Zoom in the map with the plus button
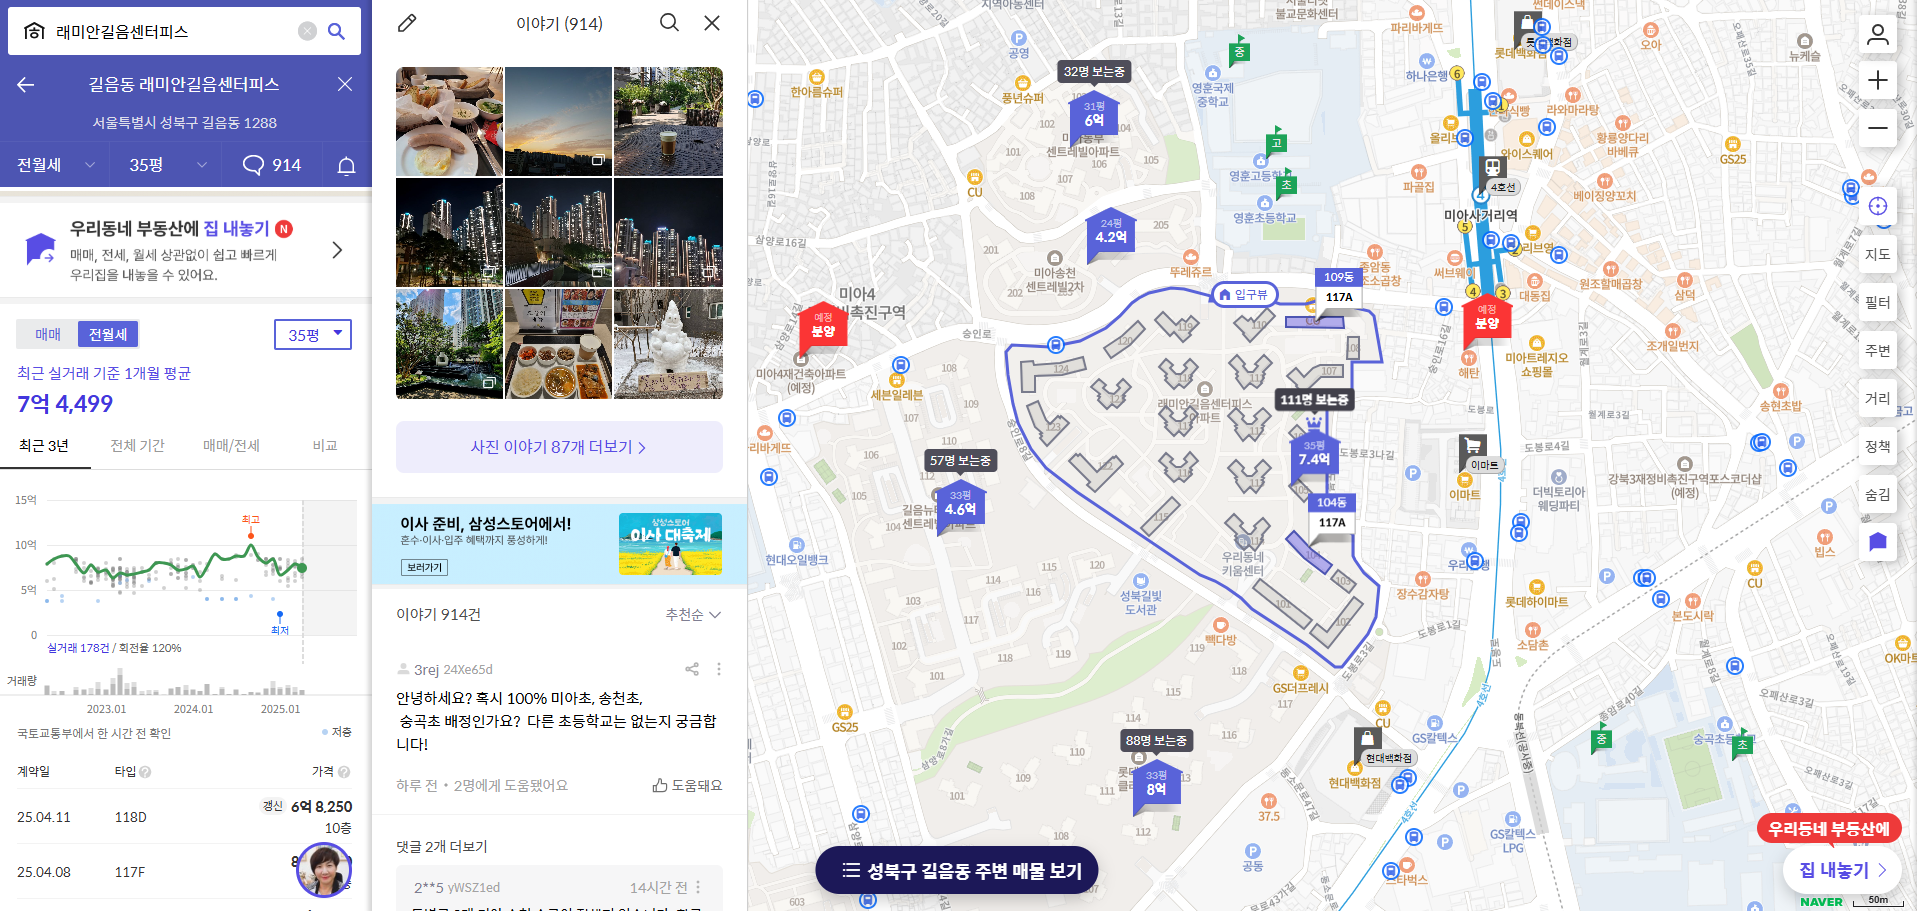Image resolution: width=1917 pixels, height=911 pixels. 1878,80
